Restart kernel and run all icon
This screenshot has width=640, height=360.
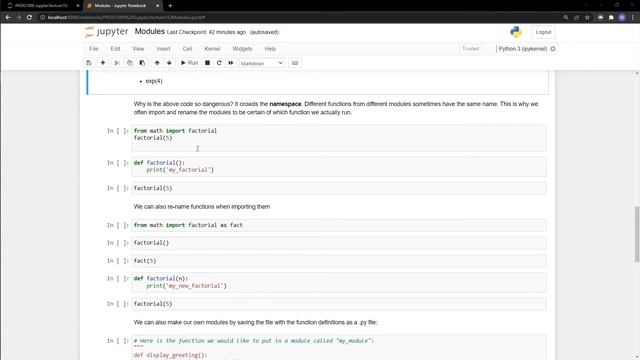coord(231,63)
